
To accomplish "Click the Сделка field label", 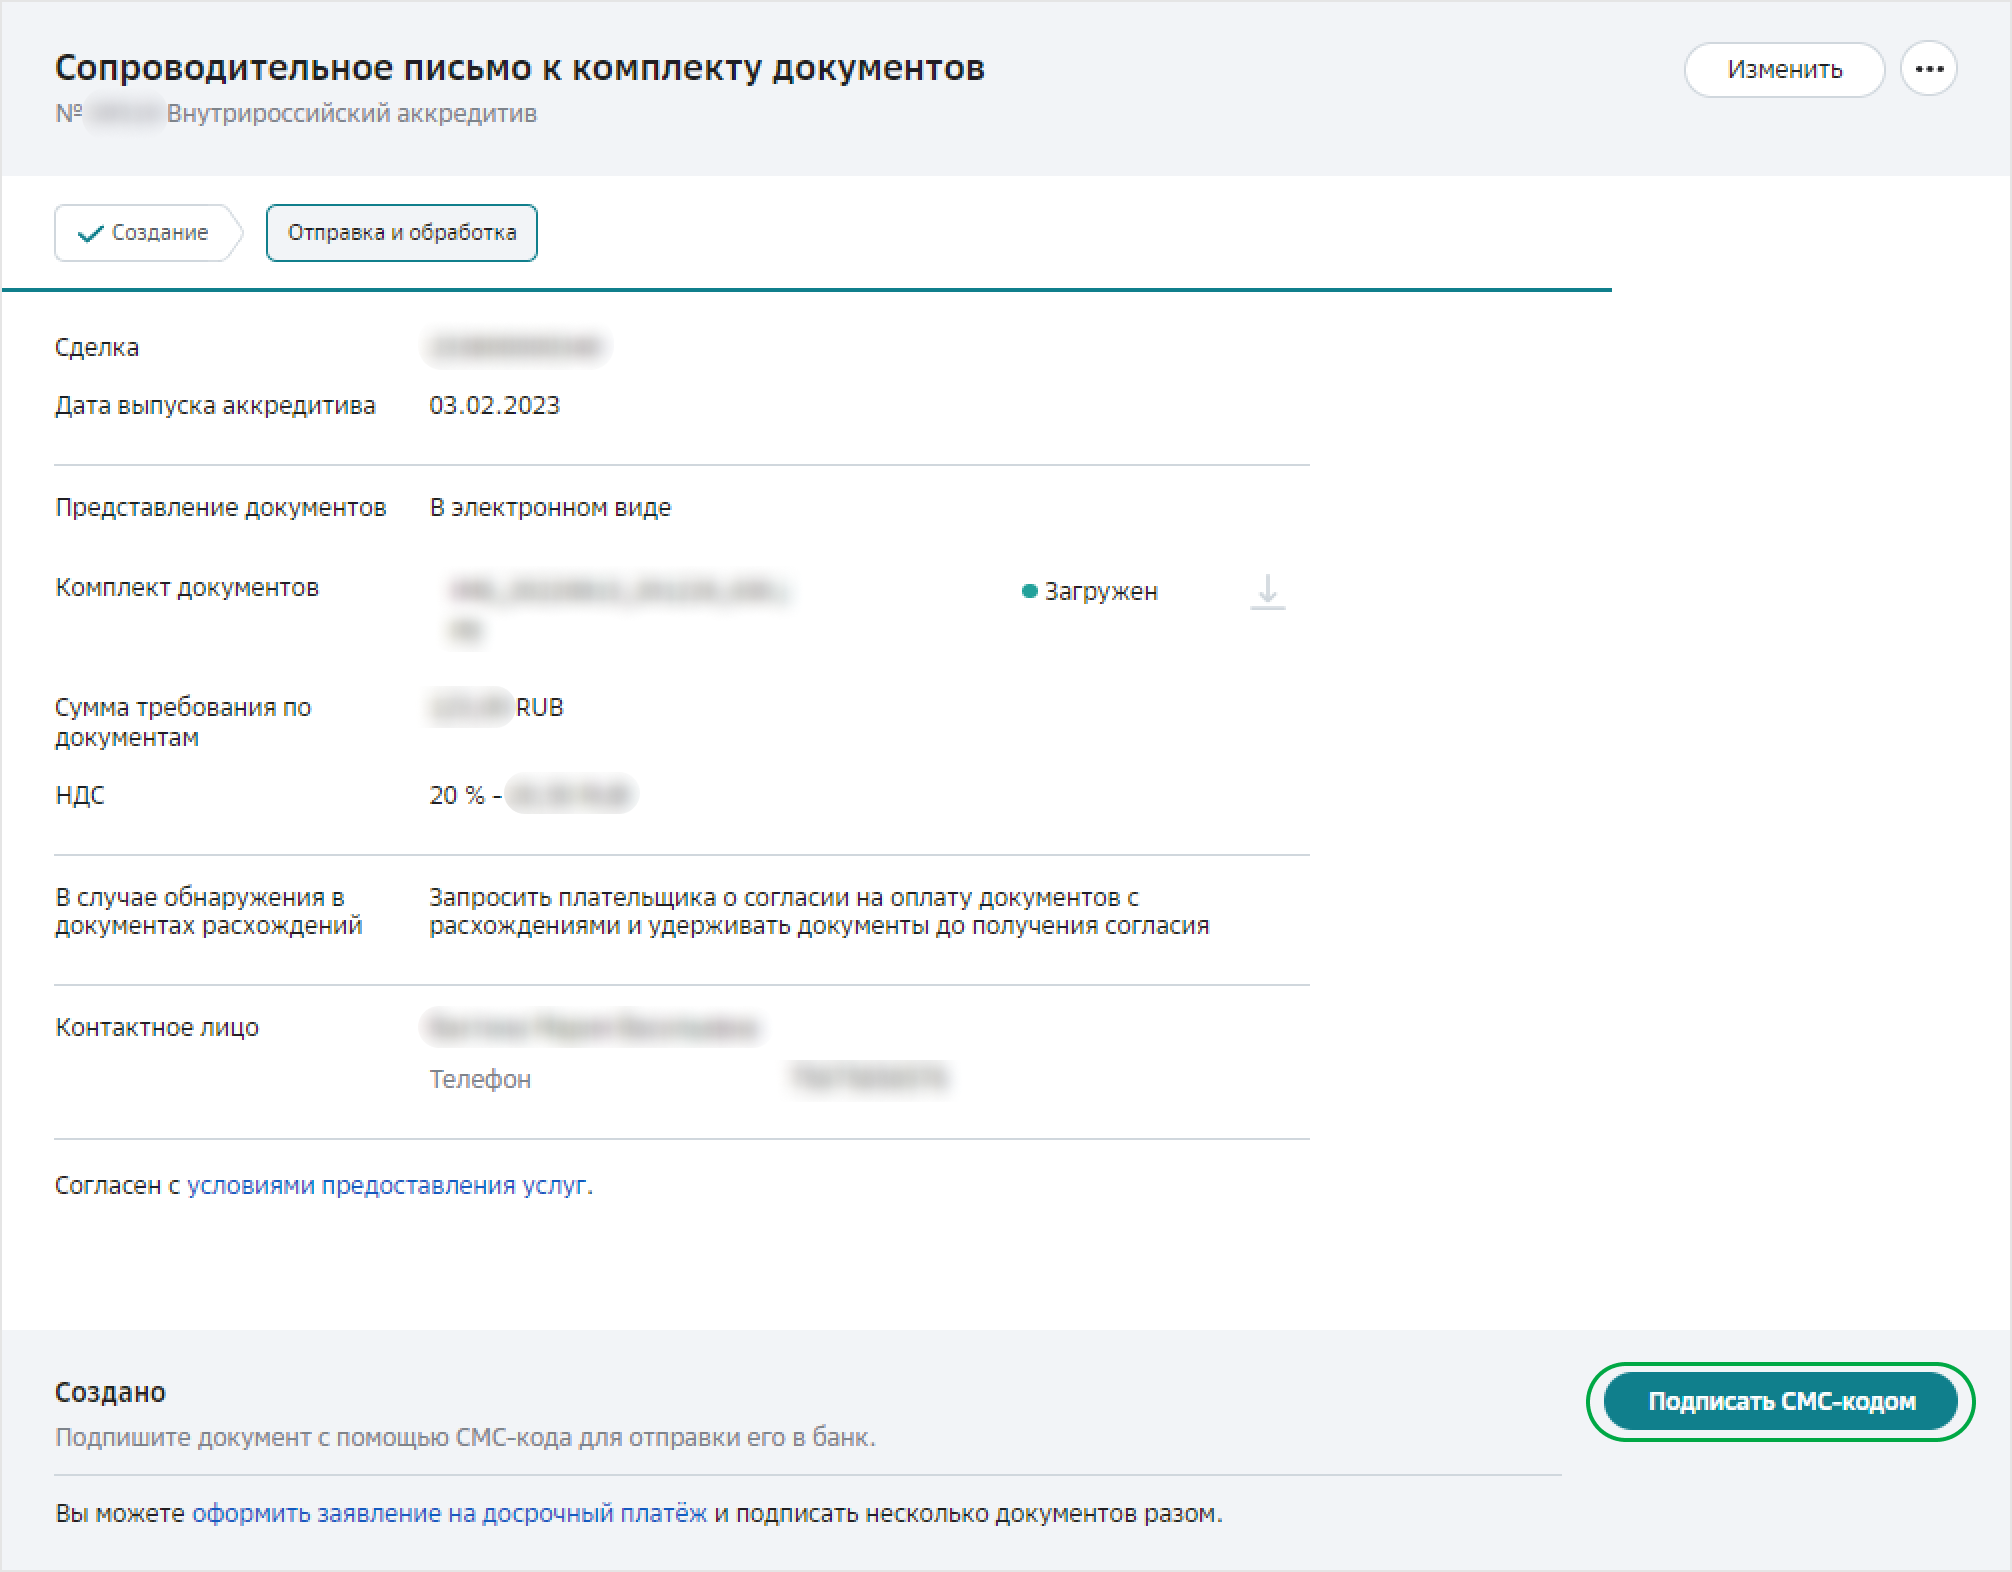I will [x=97, y=347].
